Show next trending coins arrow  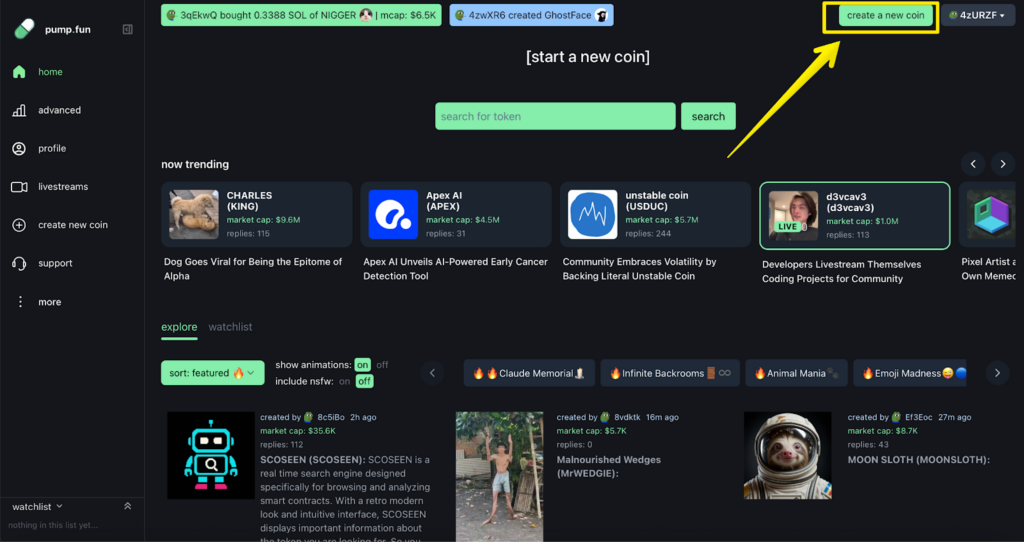(x=1002, y=164)
